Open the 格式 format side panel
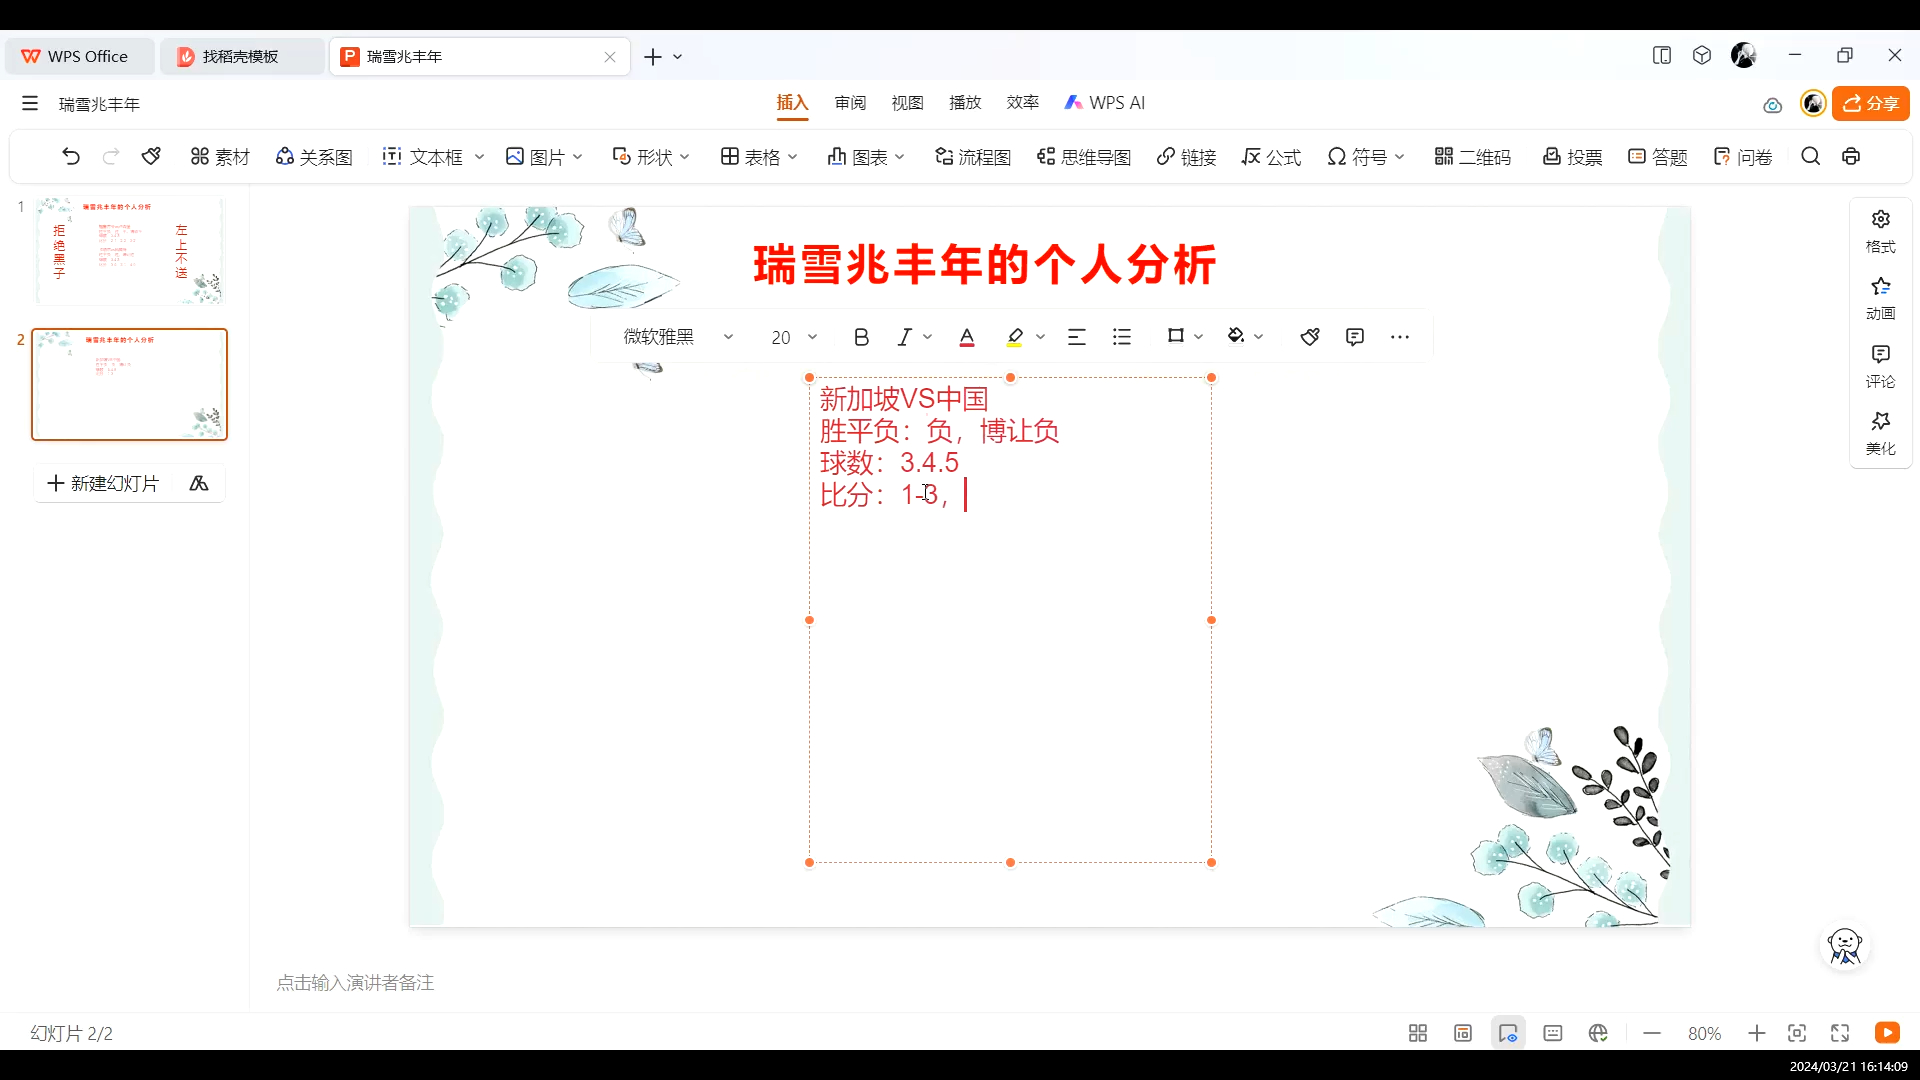The image size is (1920, 1080). 1880,231
